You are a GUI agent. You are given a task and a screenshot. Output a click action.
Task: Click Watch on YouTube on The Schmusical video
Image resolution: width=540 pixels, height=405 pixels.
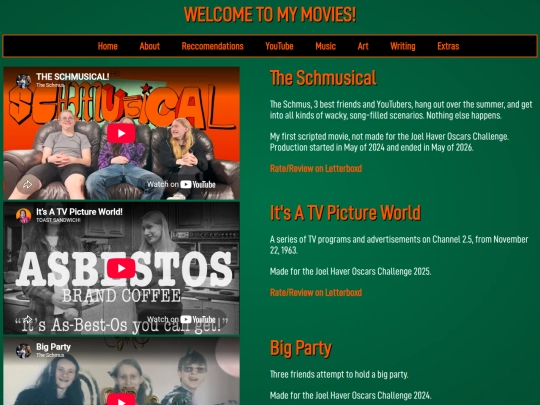point(181,185)
